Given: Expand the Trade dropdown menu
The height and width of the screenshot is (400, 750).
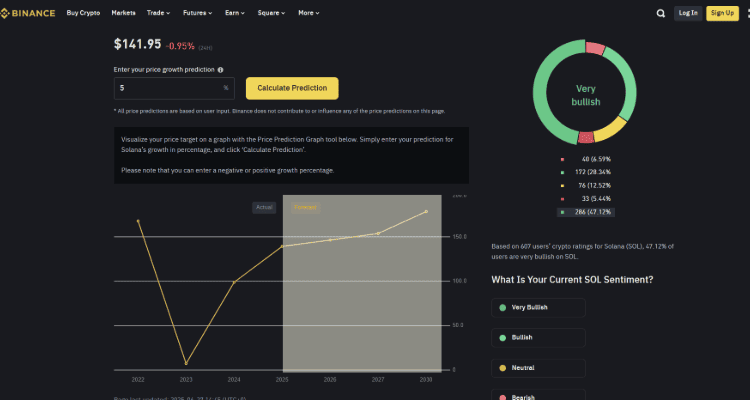Looking at the screenshot, I should (157, 13).
